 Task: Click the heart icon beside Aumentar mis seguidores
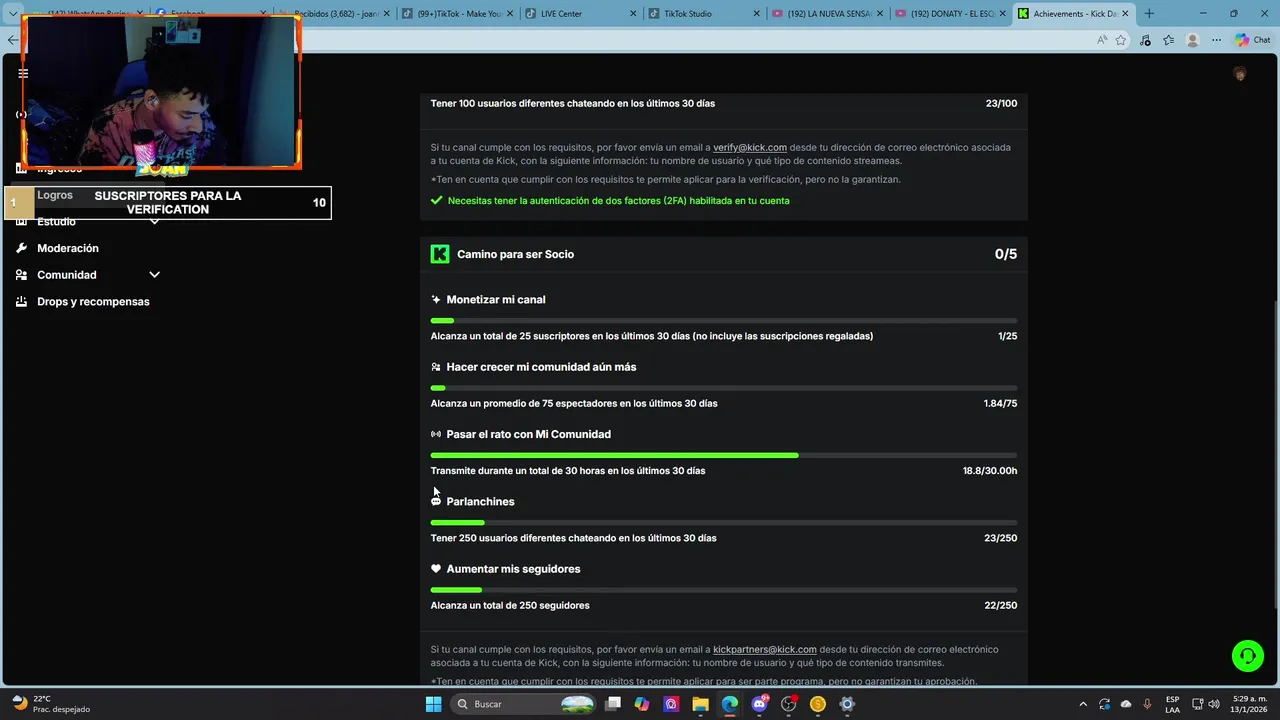(x=436, y=569)
